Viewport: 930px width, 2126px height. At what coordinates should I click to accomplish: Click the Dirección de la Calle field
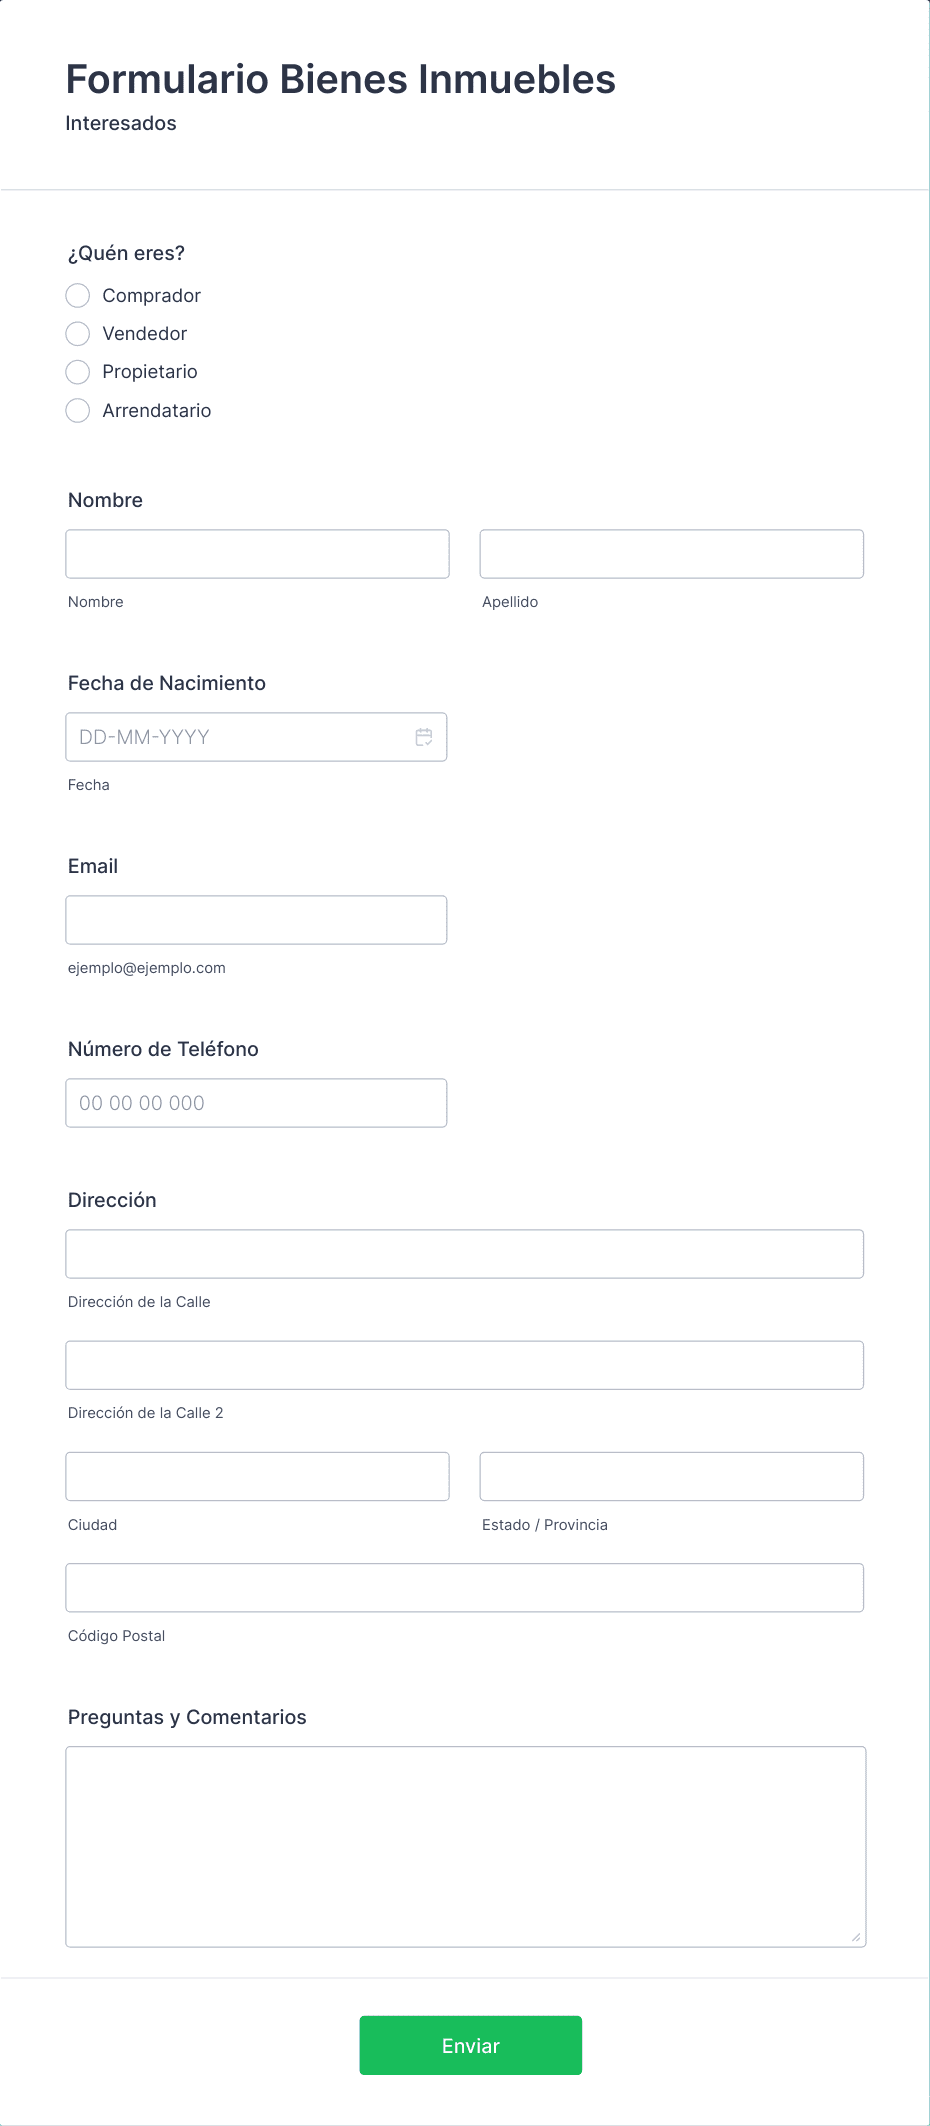(x=465, y=1254)
